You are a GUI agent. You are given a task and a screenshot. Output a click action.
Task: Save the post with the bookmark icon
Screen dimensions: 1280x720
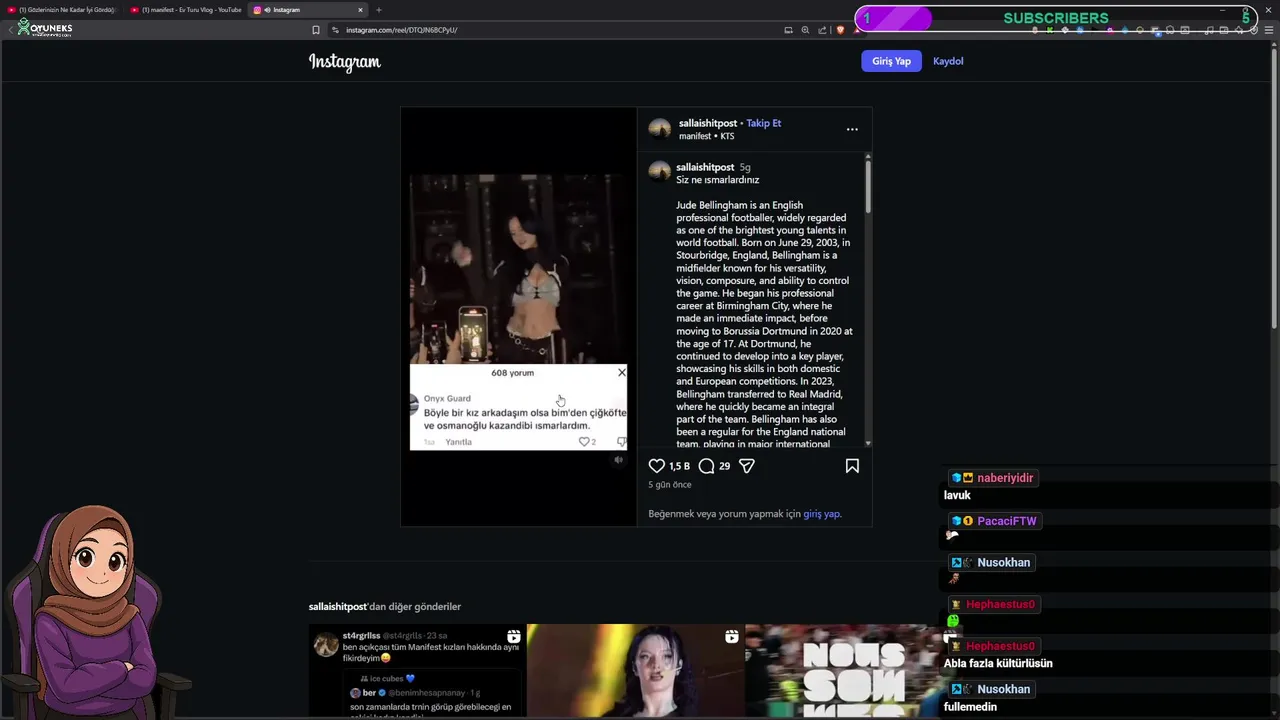coord(852,466)
